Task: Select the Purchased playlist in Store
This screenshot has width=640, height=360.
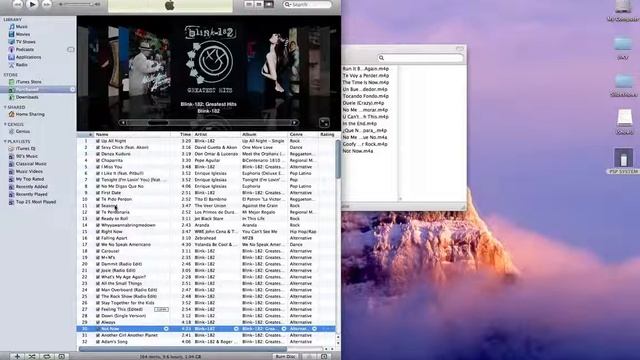Action: coord(38,89)
